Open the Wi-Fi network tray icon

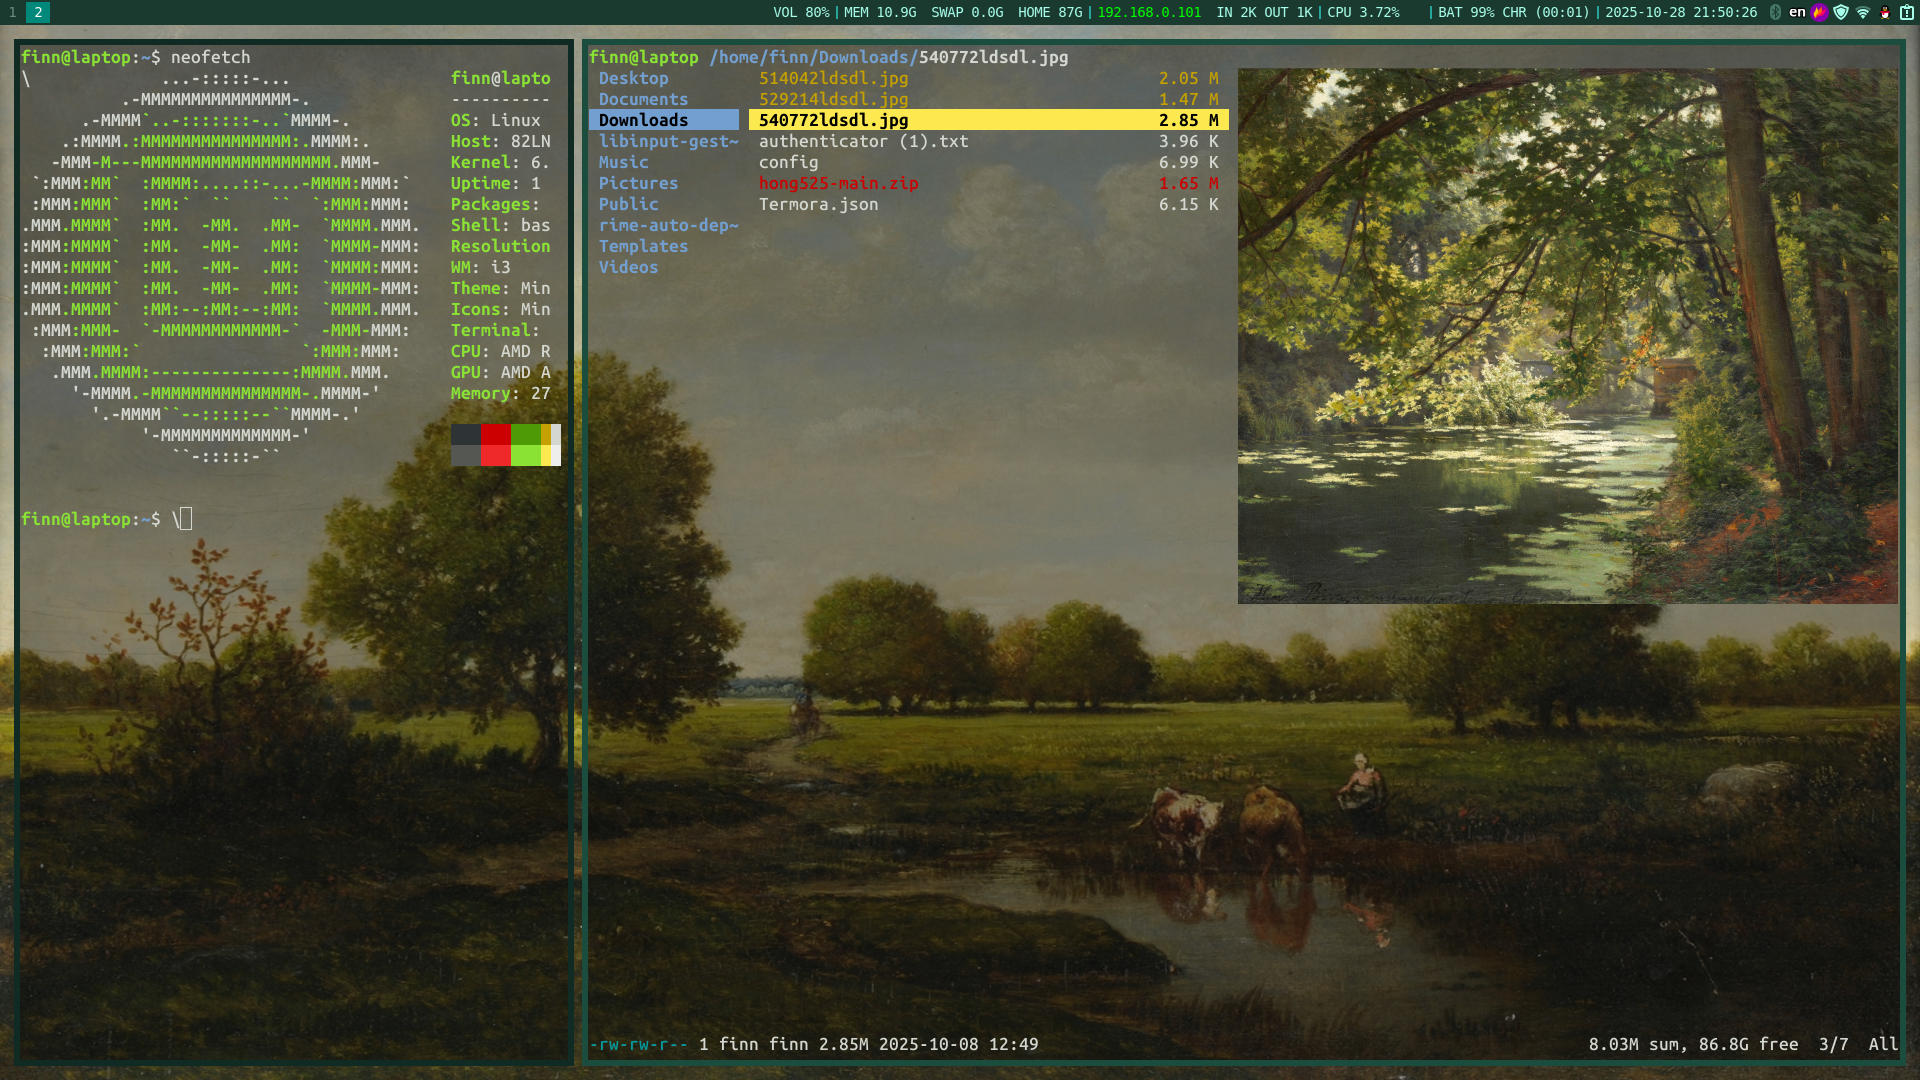1863,12
